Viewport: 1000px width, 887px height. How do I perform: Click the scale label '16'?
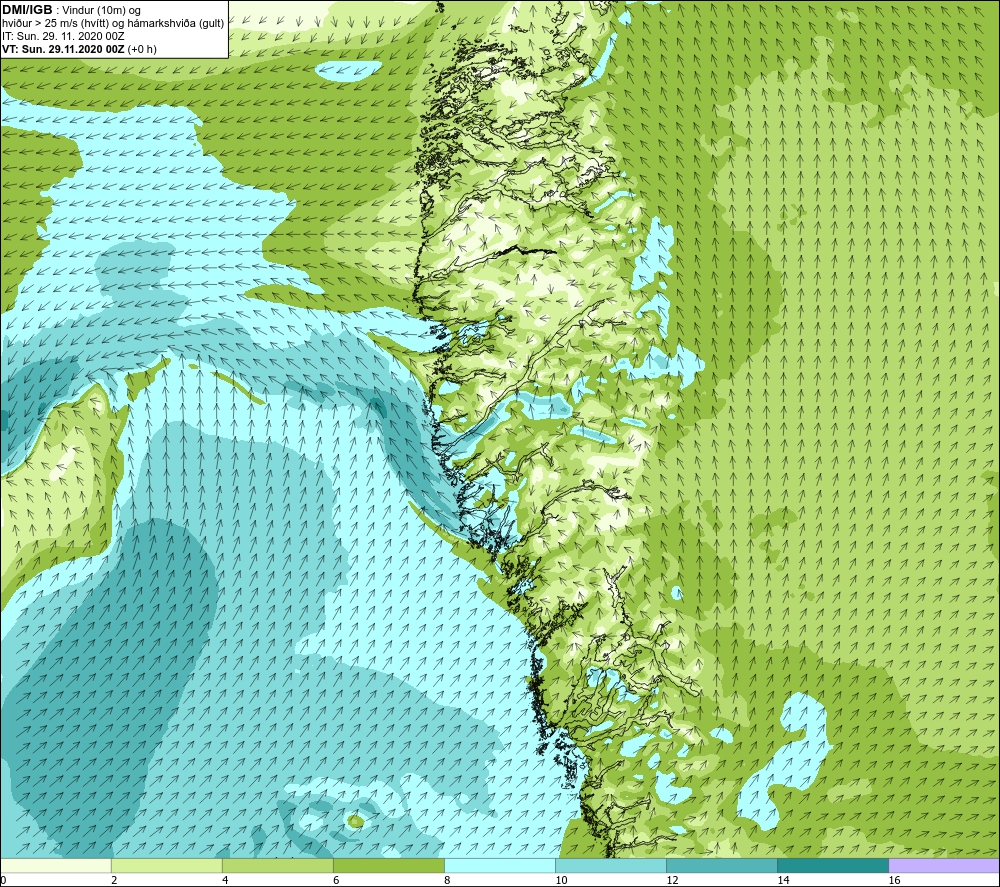894,880
